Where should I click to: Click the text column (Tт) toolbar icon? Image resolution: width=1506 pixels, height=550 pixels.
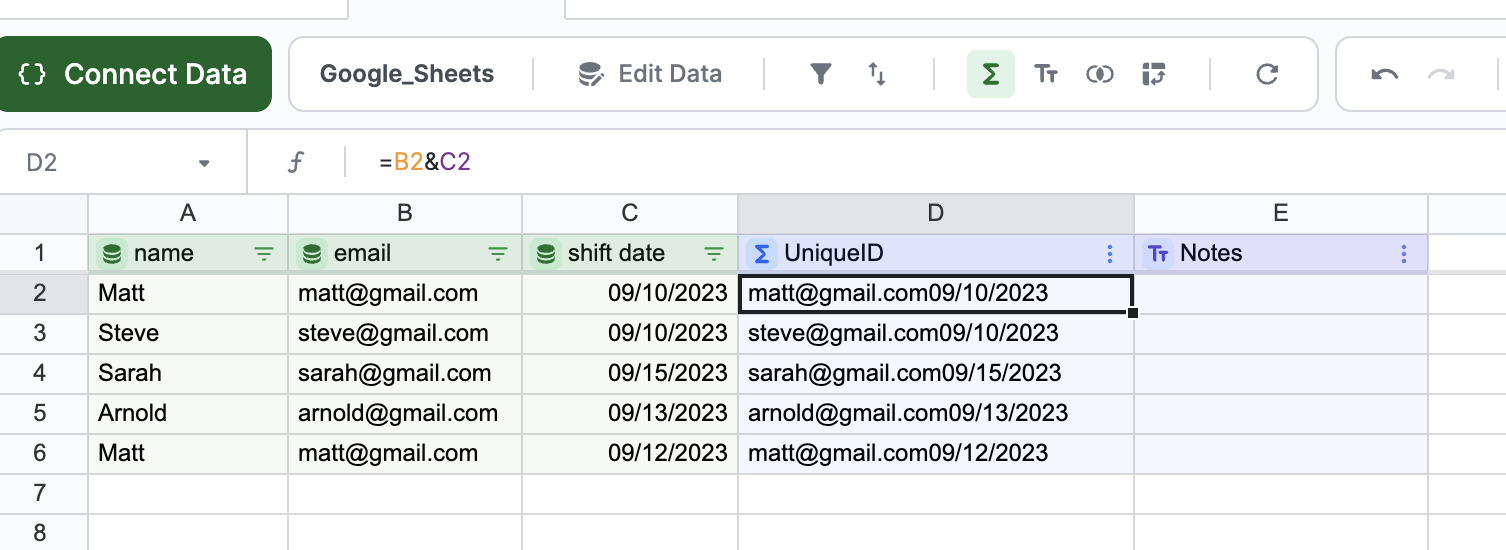(x=1046, y=74)
